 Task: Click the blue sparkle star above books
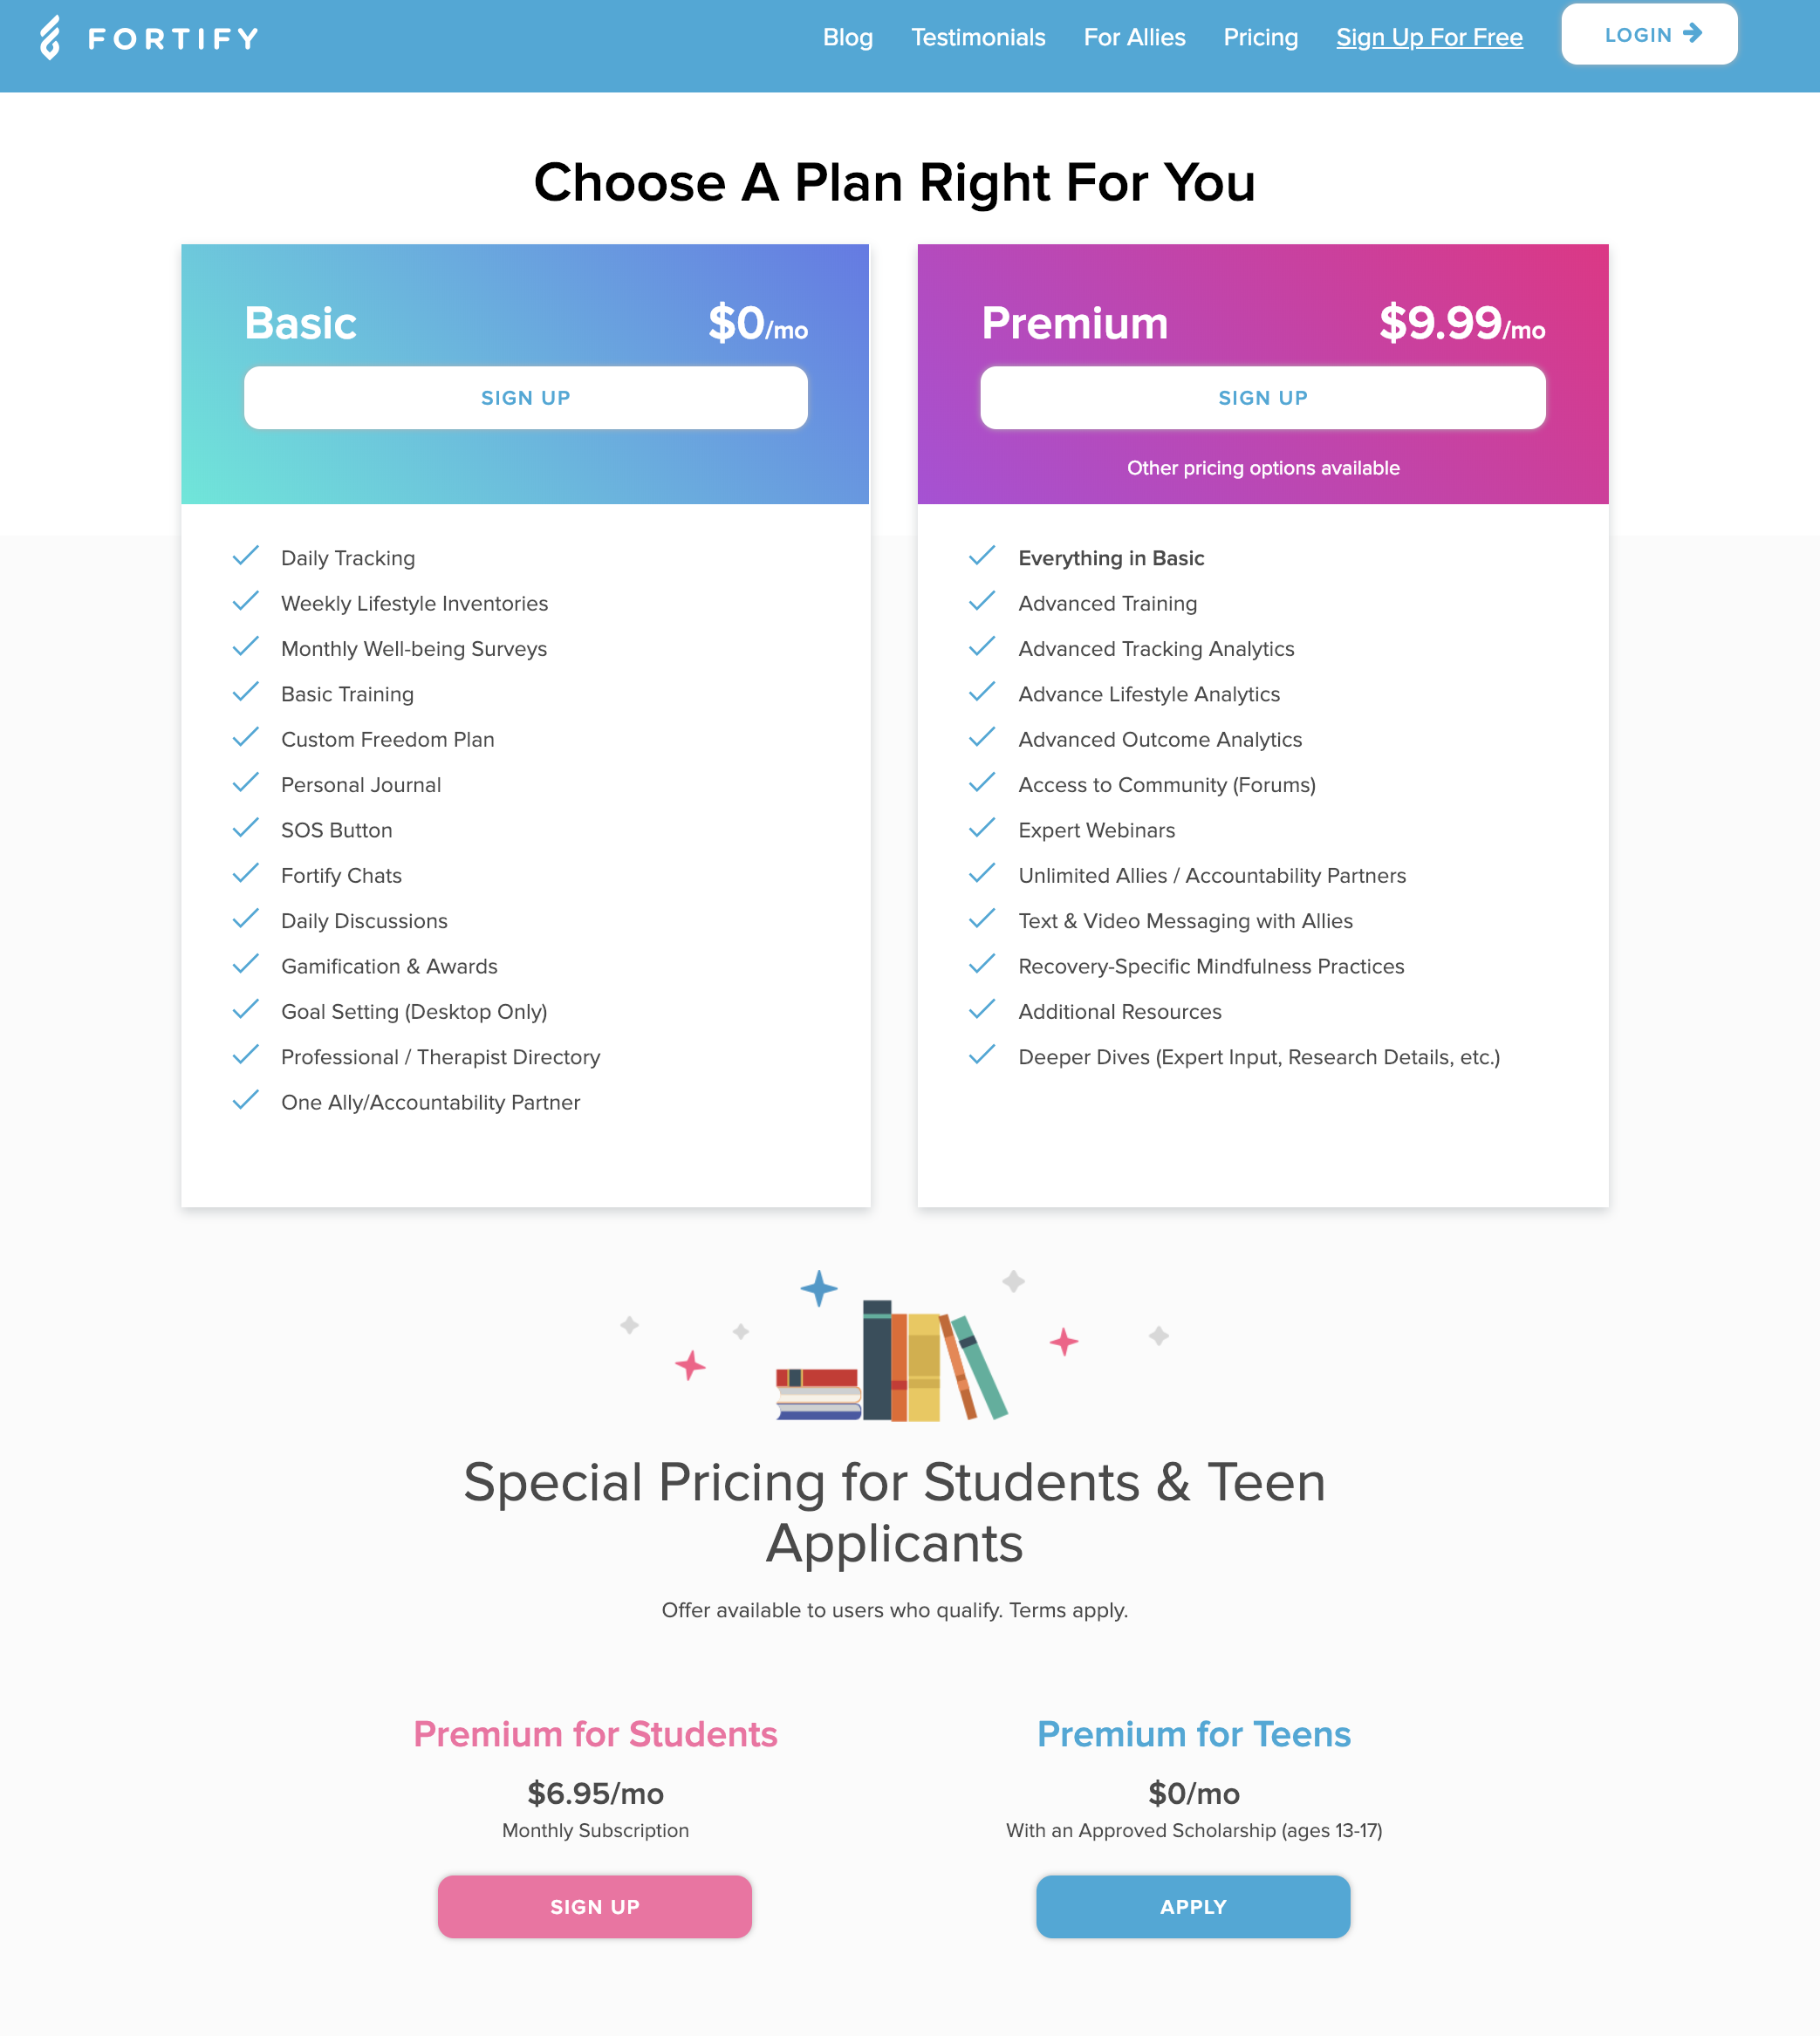(x=819, y=1288)
